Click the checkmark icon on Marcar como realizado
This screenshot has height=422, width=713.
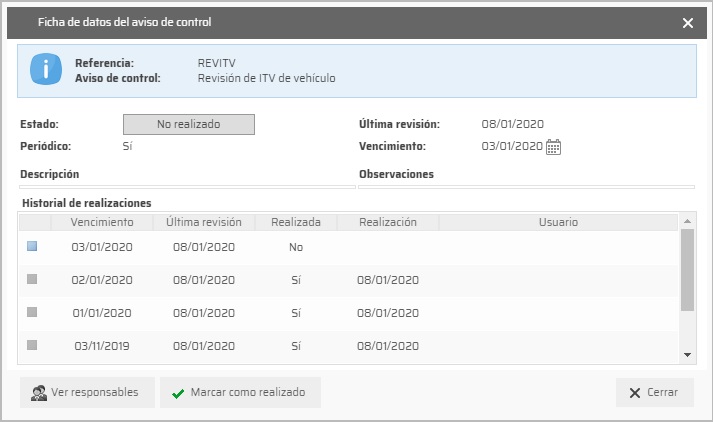point(178,393)
